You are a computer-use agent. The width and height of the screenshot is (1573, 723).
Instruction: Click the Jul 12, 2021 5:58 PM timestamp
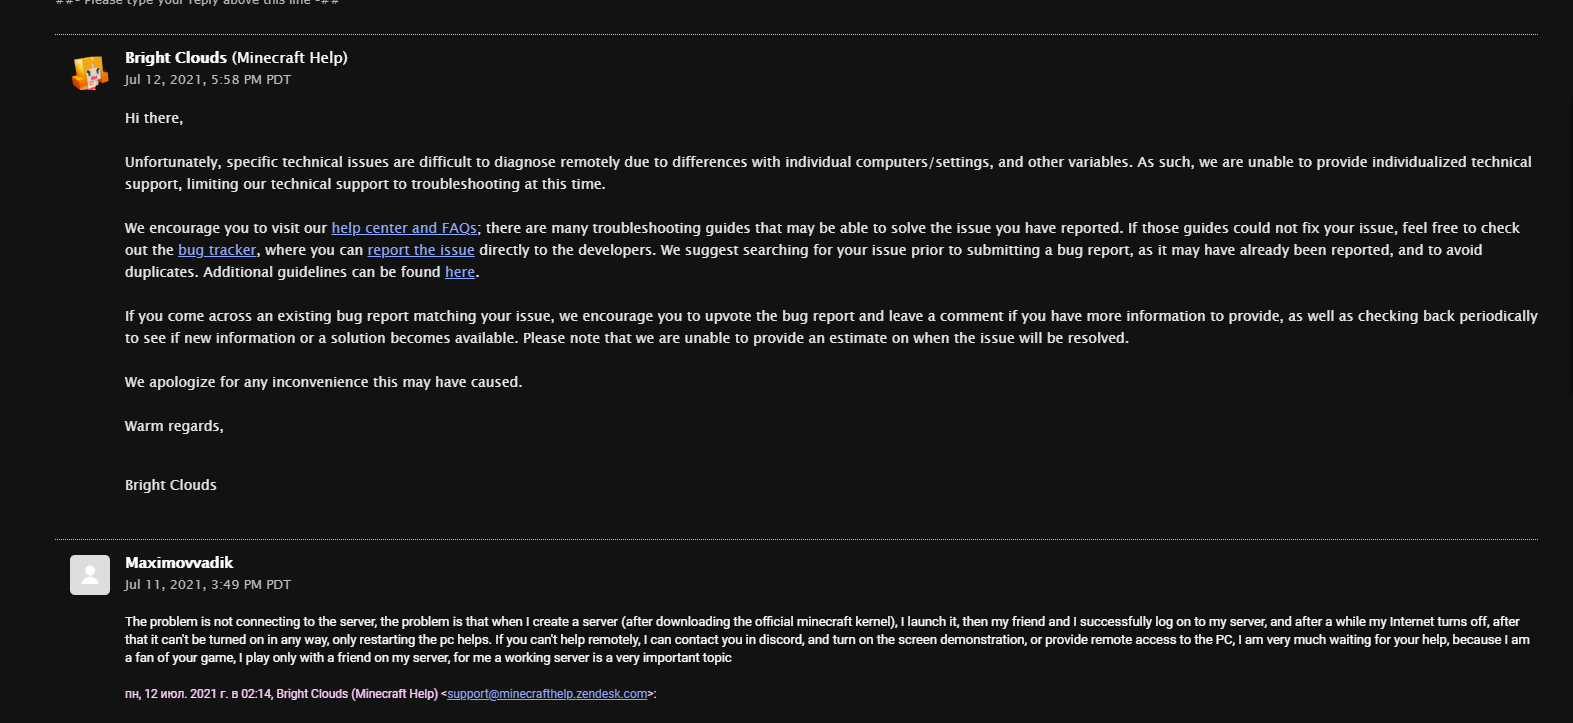pos(208,80)
